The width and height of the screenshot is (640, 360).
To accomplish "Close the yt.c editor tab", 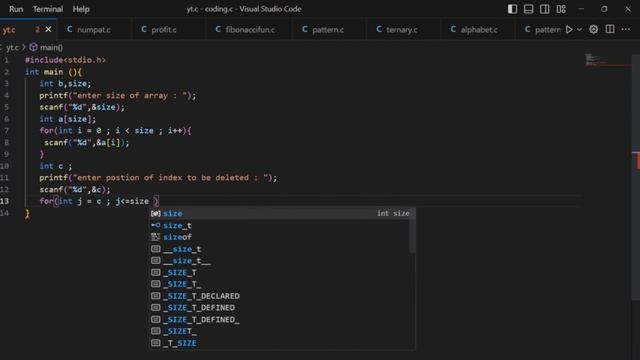I will (48, 29).
